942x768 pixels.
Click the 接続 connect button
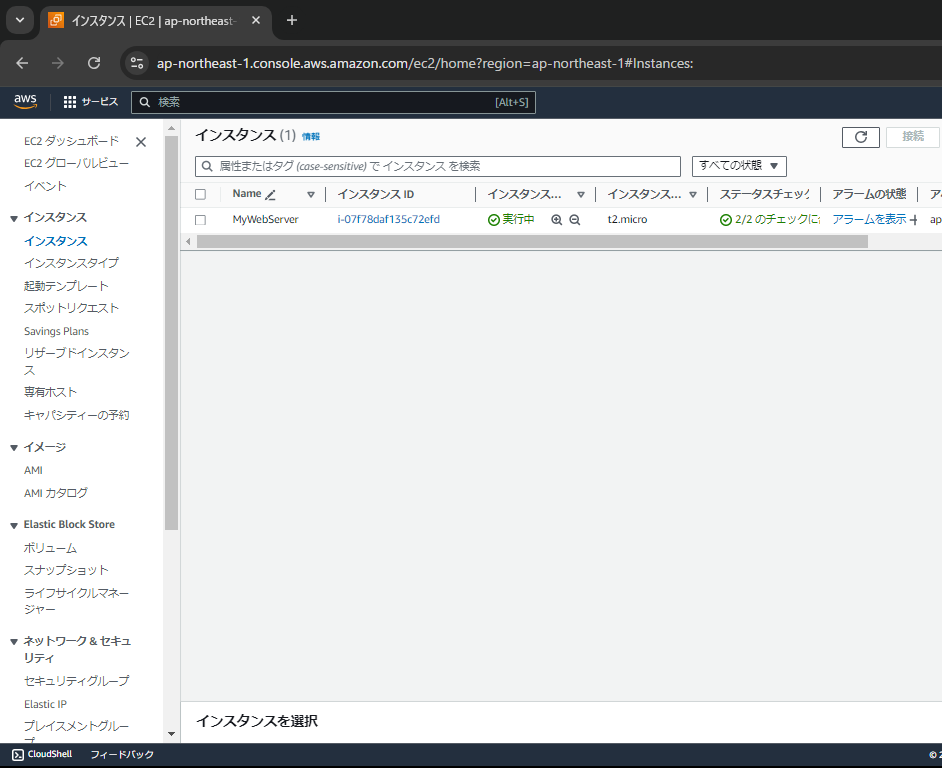pos(913,137)
